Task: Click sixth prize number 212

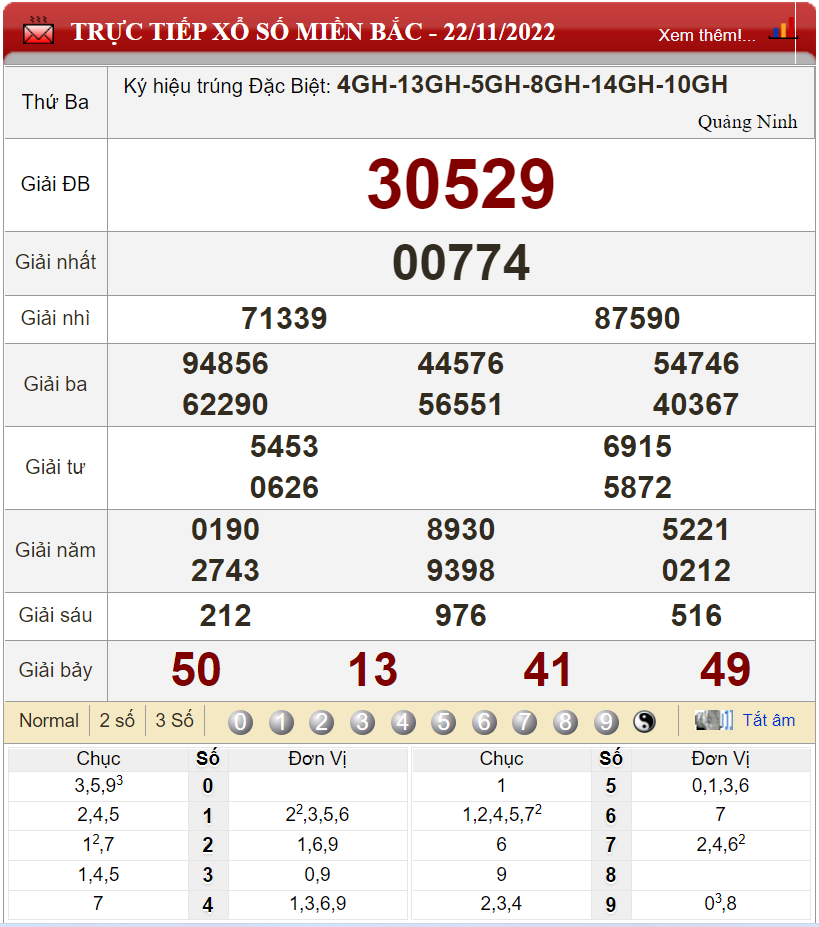Action: (x=225, y=616)
